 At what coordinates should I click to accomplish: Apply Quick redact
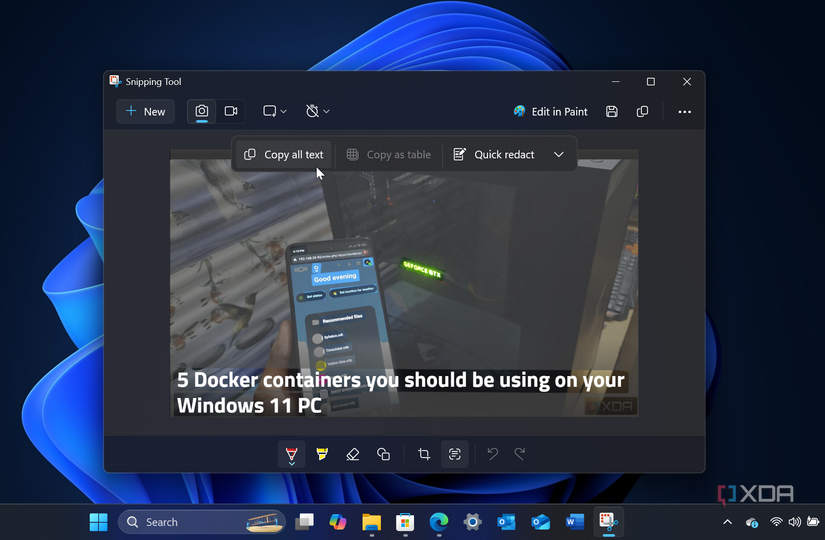[x=494, y=155]
